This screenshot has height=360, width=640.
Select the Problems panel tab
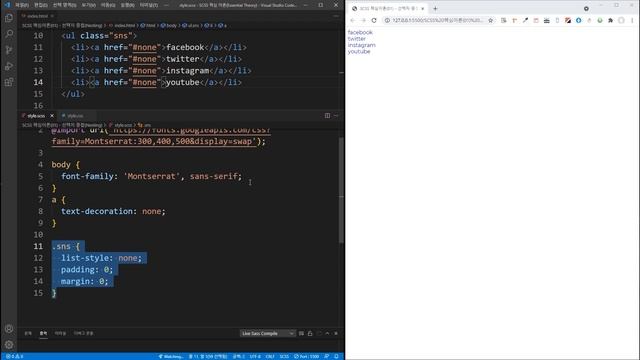[x=28, y=333]
